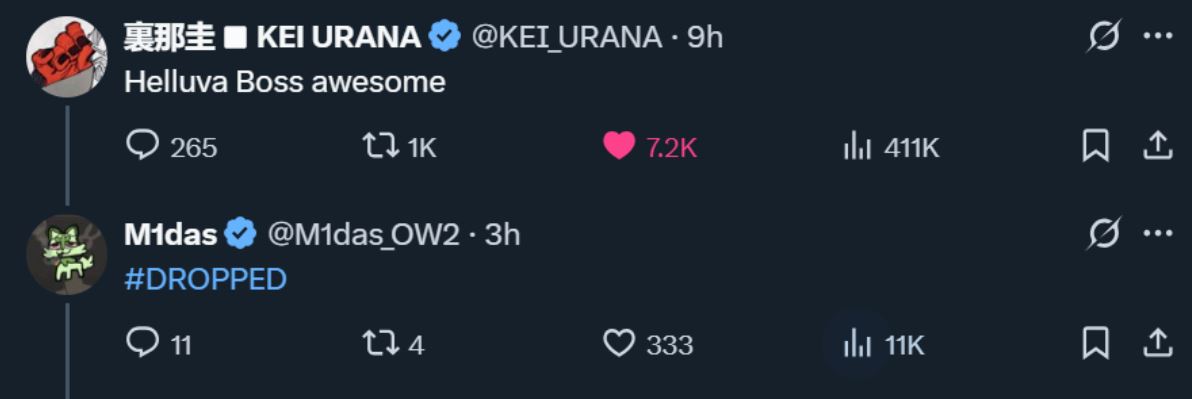Open the @KEI_URANA handle link
1192x399 pixels.
(x=567, y=36)
